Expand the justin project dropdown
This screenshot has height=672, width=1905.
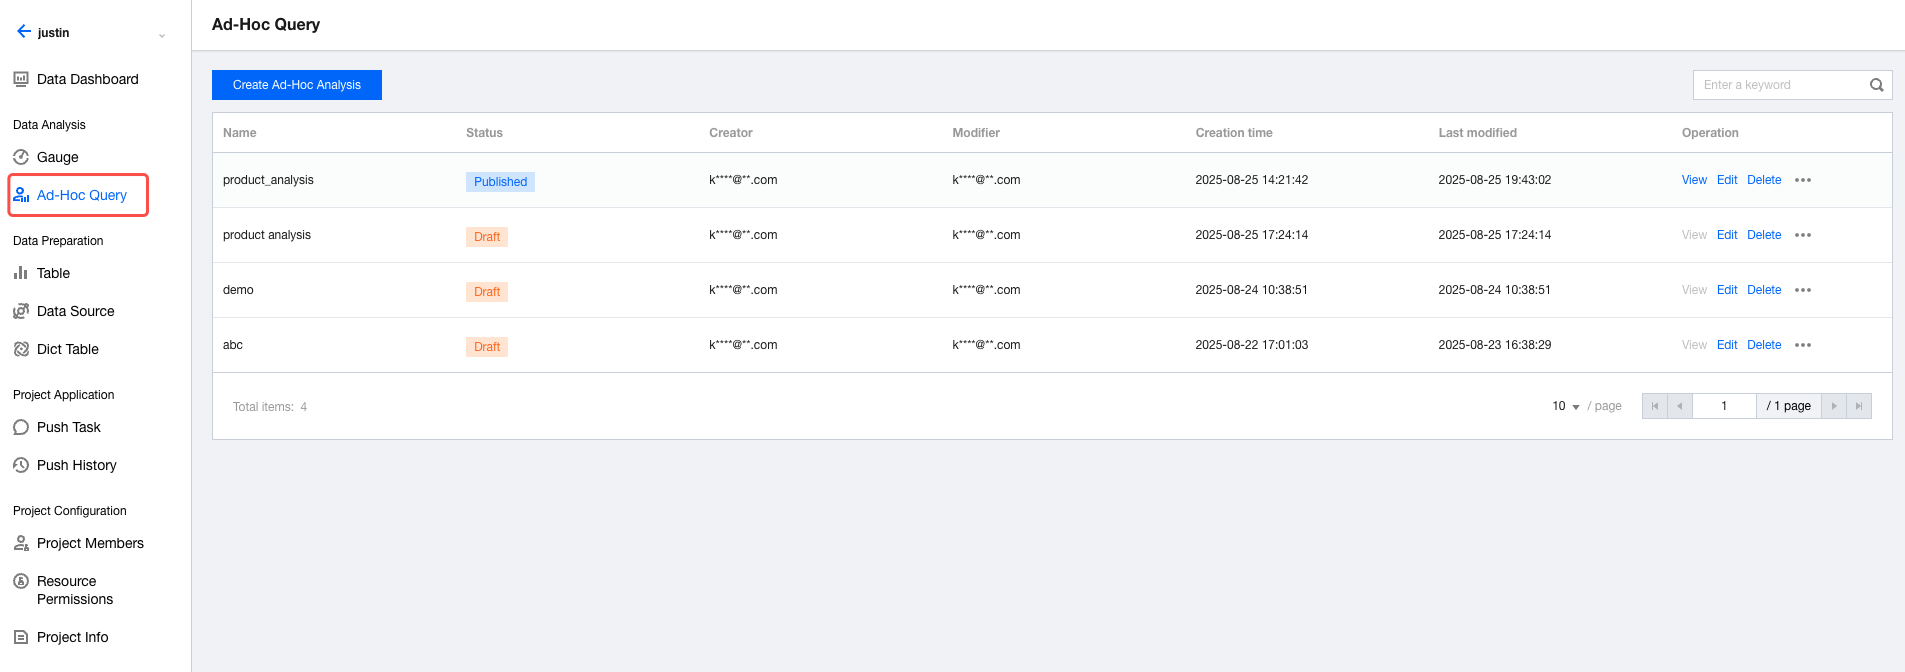point(162,35)
